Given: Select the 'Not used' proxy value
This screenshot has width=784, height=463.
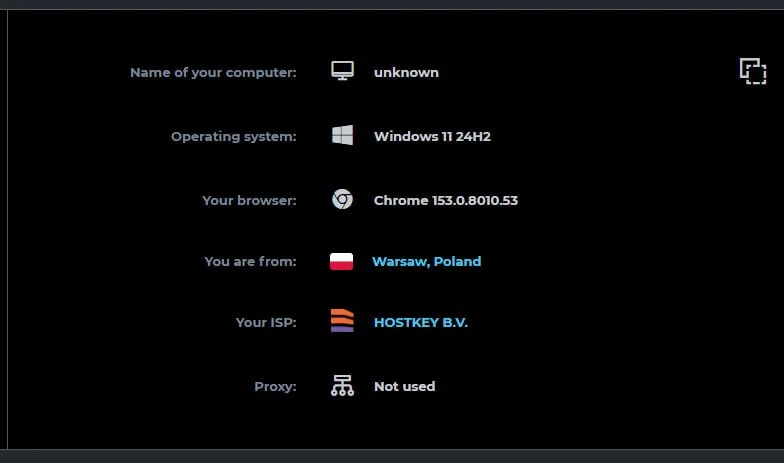Looking at the screenshot, I should [404, 386].
